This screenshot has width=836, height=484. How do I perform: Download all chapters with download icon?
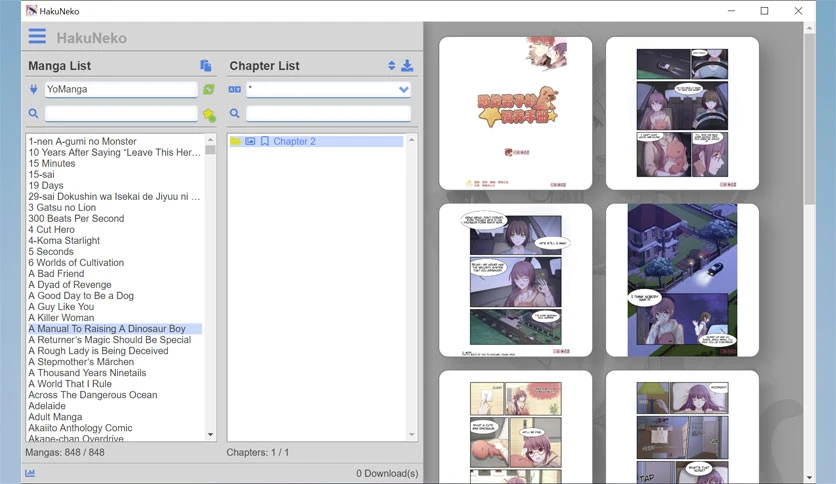click(407, 66)
